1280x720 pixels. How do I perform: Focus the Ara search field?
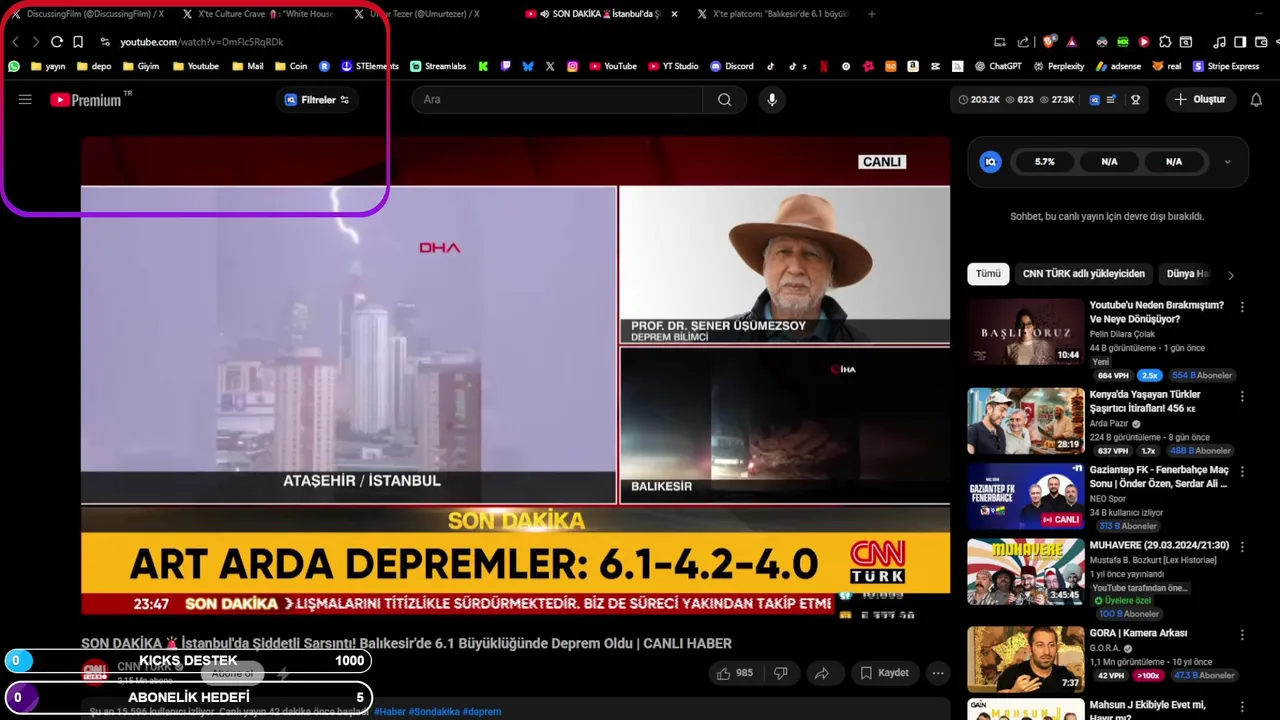pyautogui.click(x=557, y=100)
